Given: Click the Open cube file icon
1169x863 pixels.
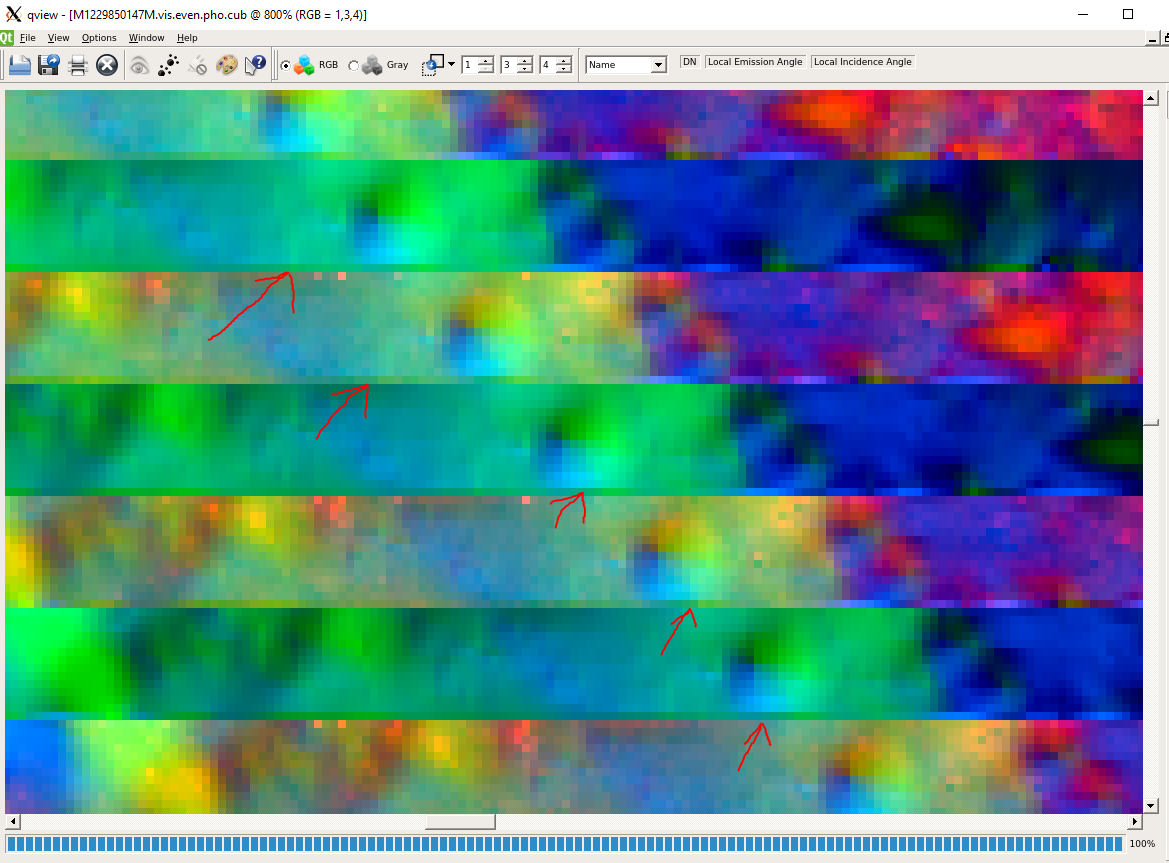Looking at the screenshot, I should click(19, 66).
